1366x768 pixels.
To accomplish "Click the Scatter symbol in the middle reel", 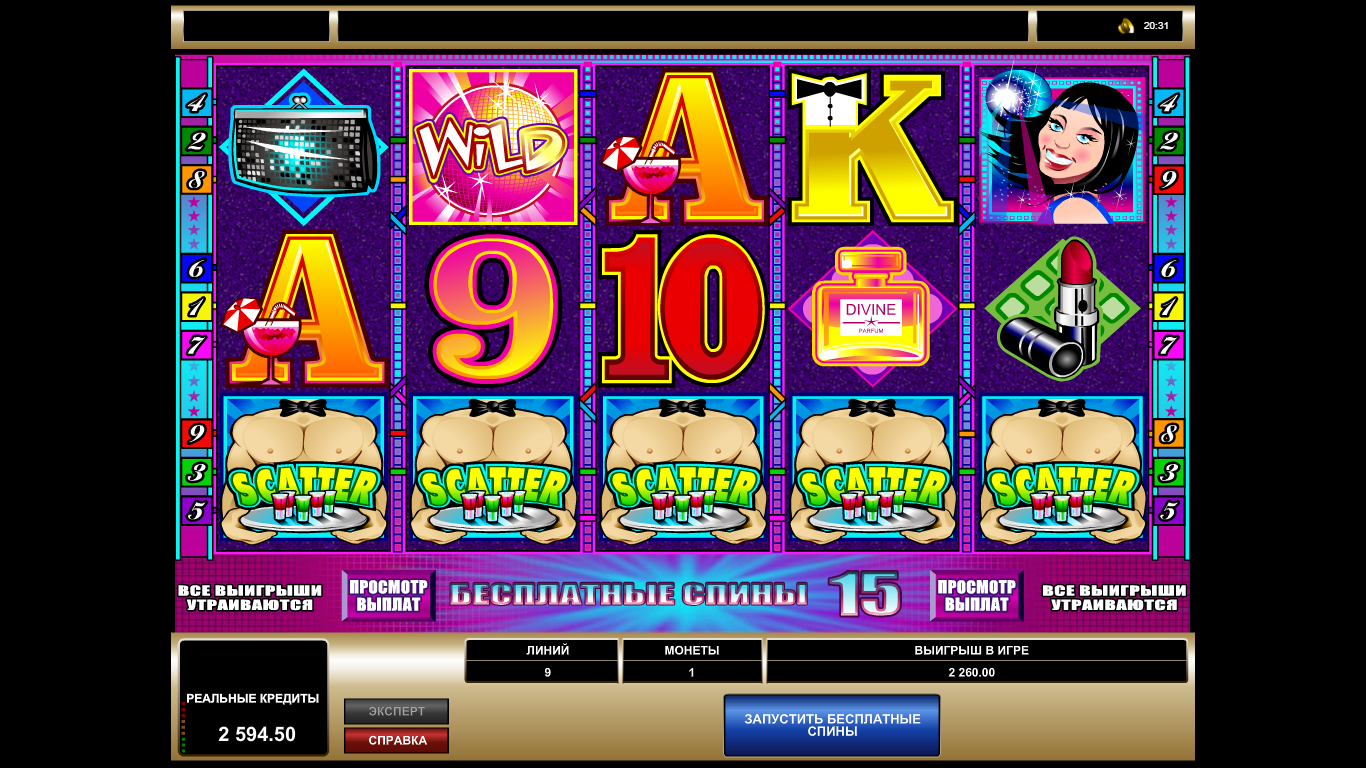I will tap(683, 471).
